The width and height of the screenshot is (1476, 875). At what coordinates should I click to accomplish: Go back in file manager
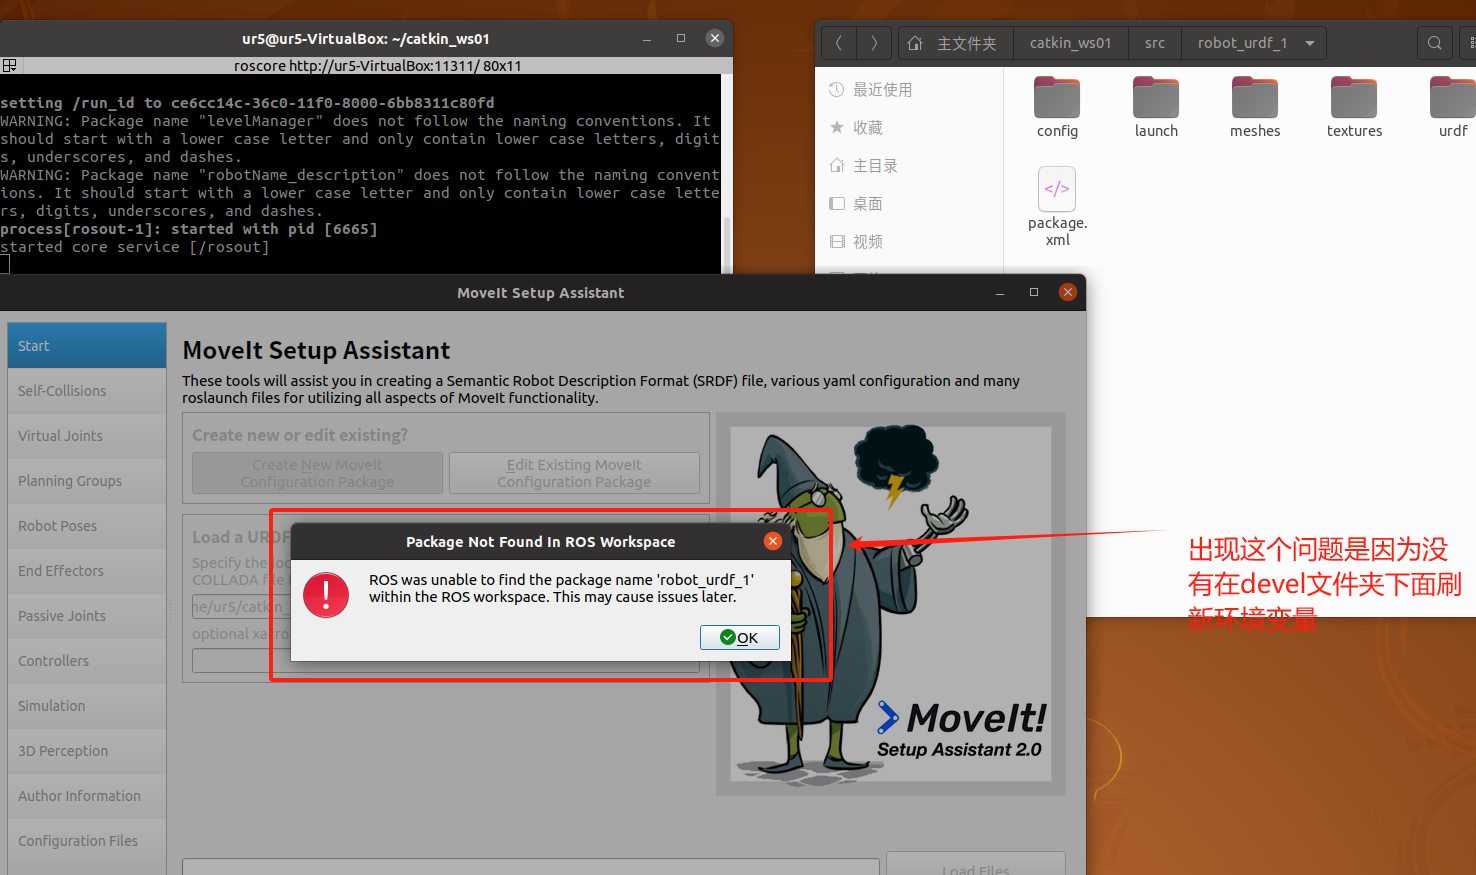pos(839,43)
